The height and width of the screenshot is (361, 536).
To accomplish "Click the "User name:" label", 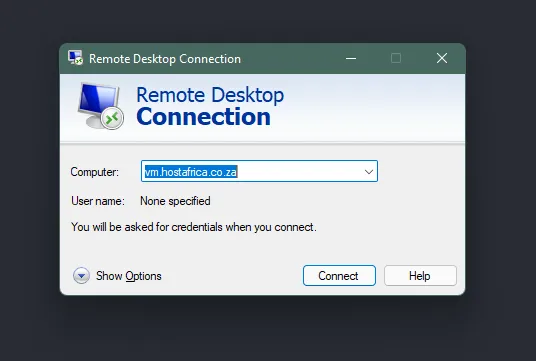I will 98,201.
